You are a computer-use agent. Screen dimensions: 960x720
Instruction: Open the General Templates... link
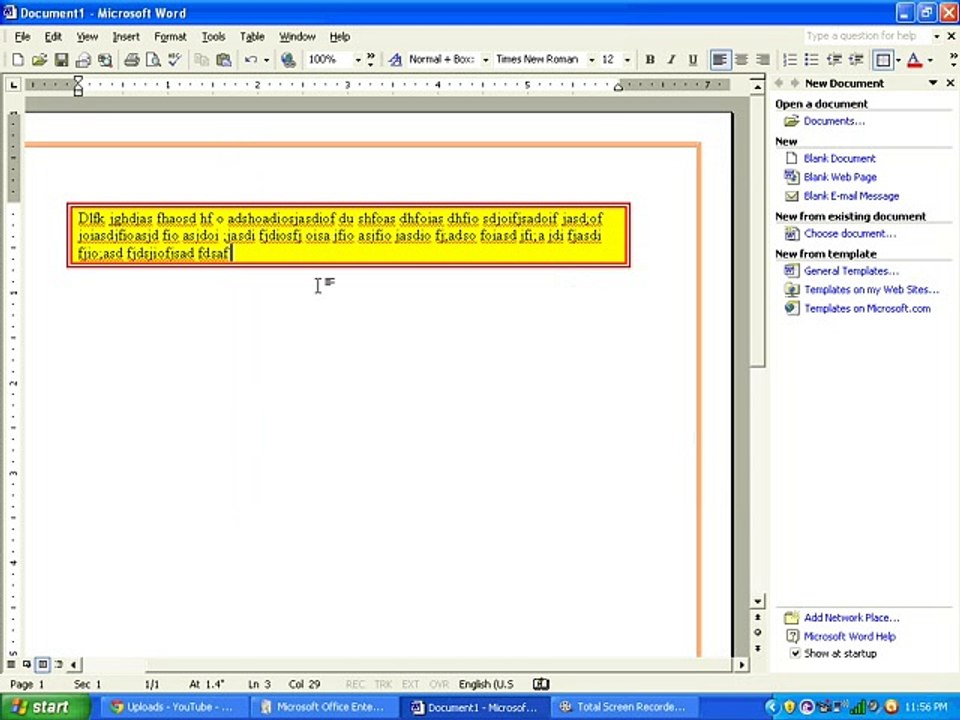click(x=851, y=271)
